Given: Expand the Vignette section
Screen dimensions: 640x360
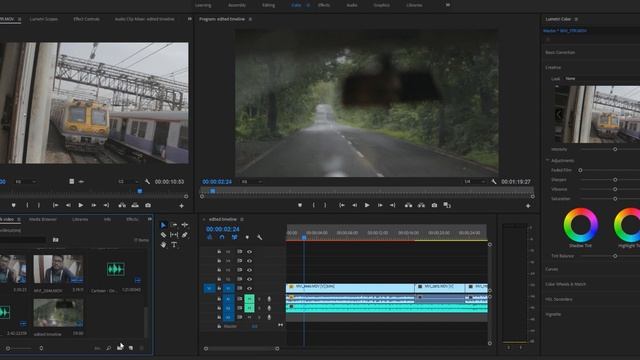Looking at the screenshot, I should pyautogui.click(x=553, y=314).
